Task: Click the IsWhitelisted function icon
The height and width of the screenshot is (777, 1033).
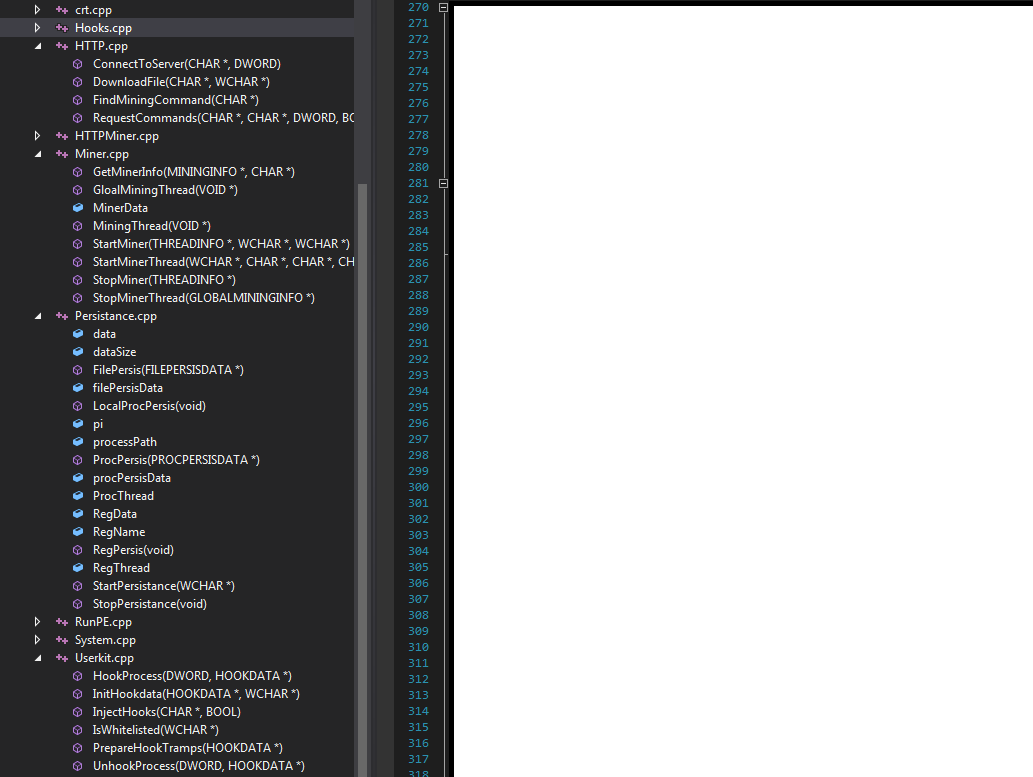Action: 78,730
